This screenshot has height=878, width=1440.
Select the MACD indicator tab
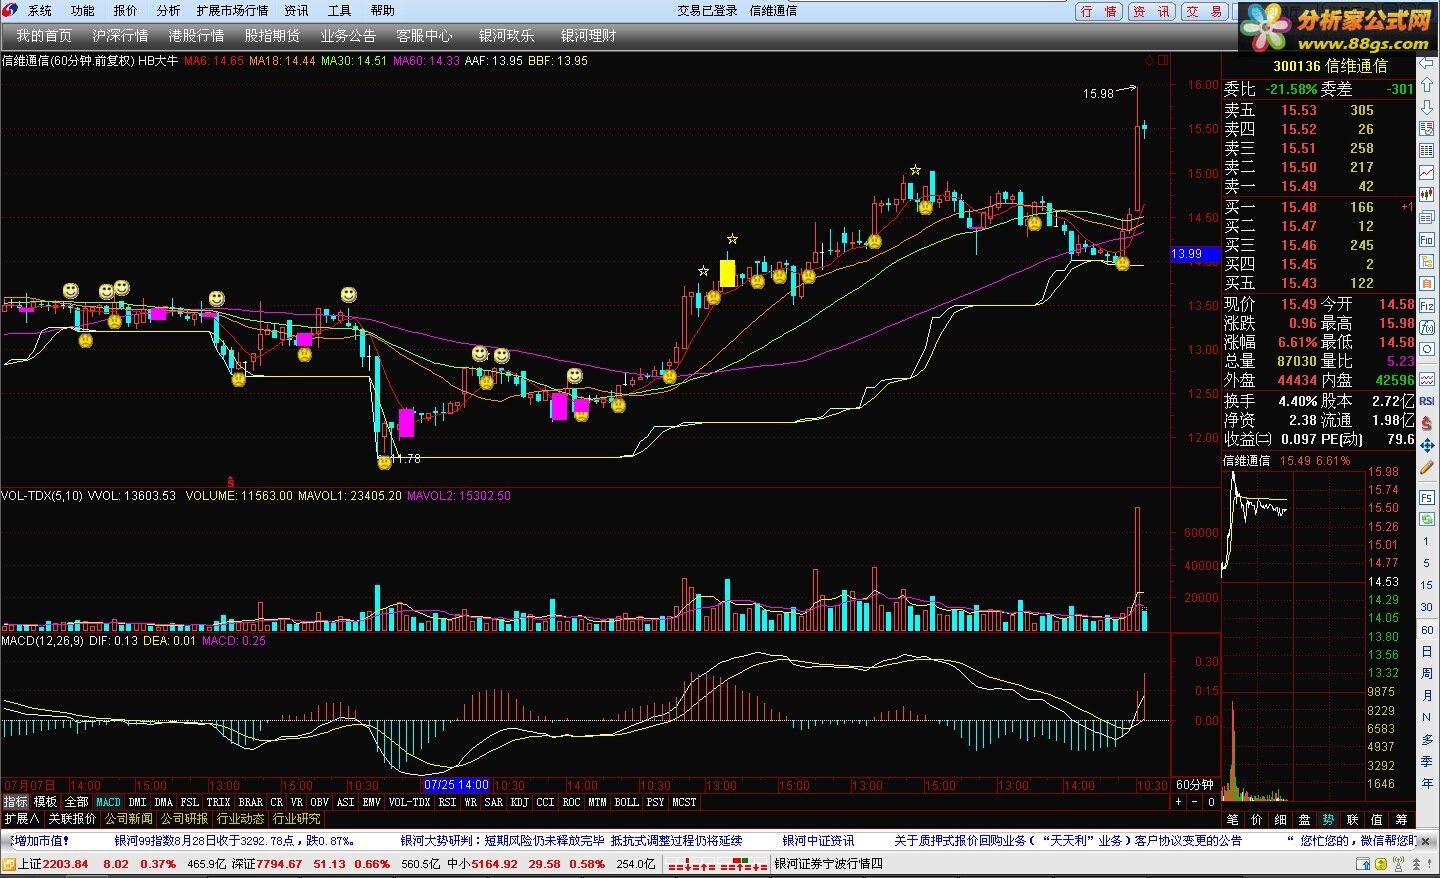coord(108,802)
